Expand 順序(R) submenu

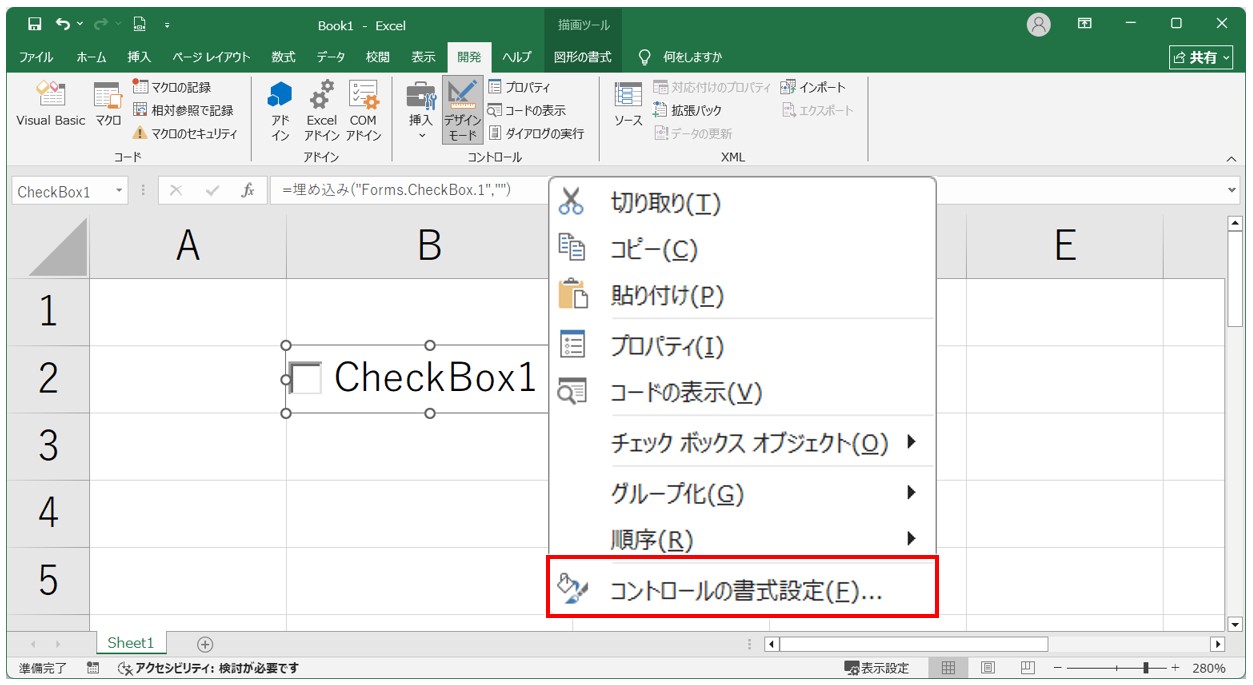[742, 540]
